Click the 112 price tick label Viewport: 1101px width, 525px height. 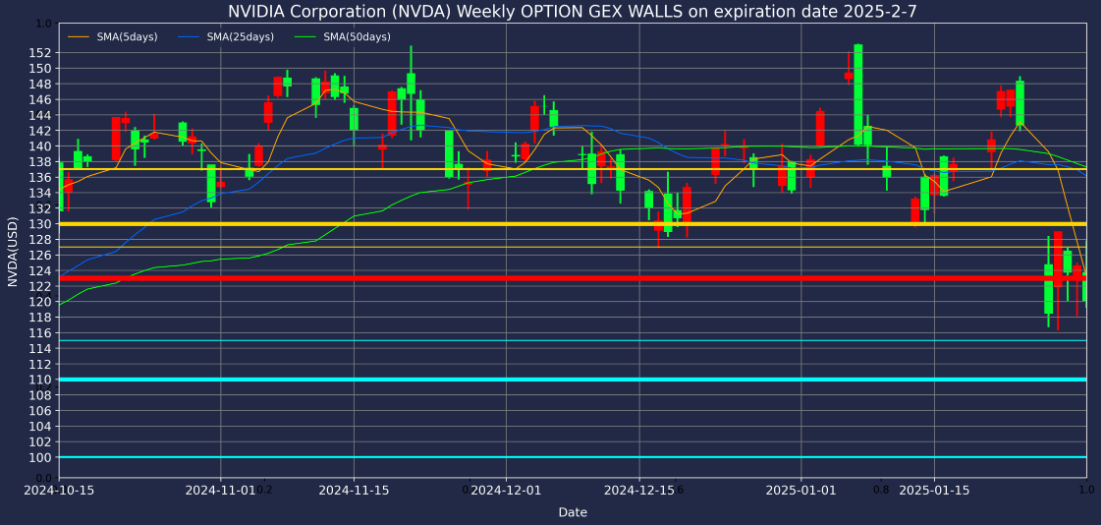(41, 364)
